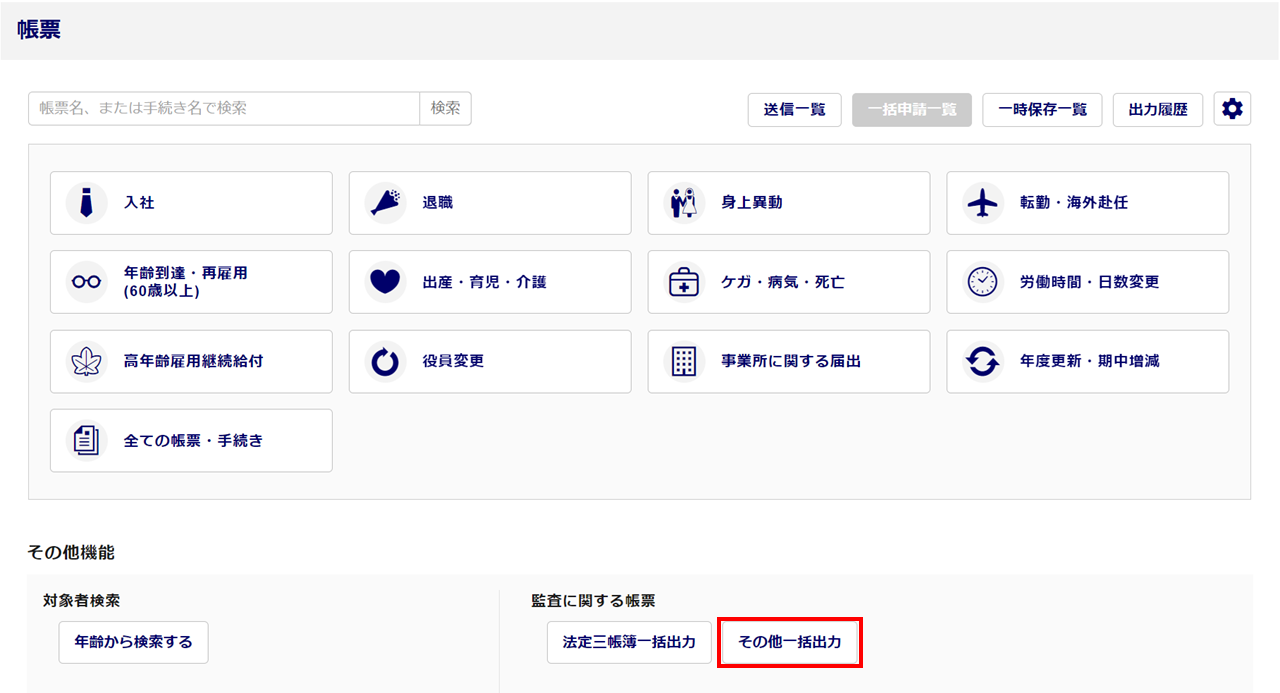The height and width of the screenshot is (693, 1280).
Task: Click the bouquet icon for 退職
Action: coord(385,203)
